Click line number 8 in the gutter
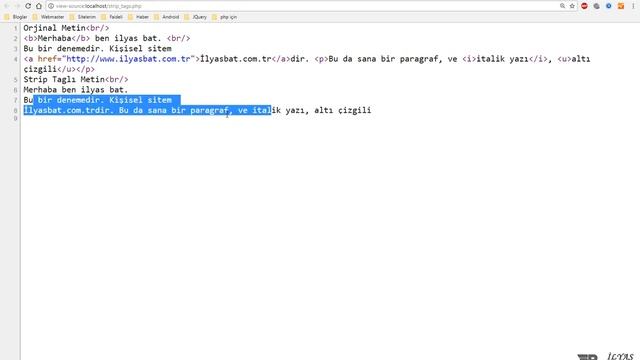The width and height of the screenshot is (640, 360). pyautogui.click(x=16, y=111)
